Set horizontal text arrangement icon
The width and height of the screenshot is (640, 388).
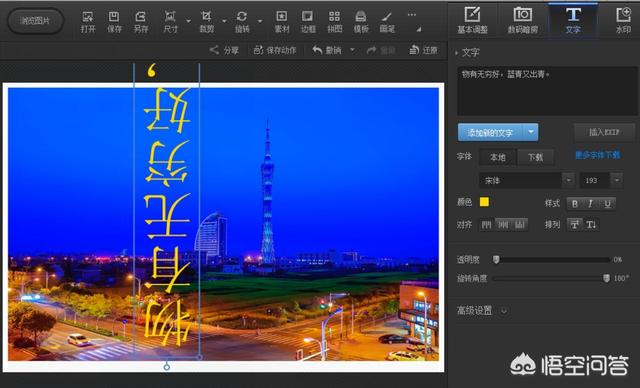(575, 224)
